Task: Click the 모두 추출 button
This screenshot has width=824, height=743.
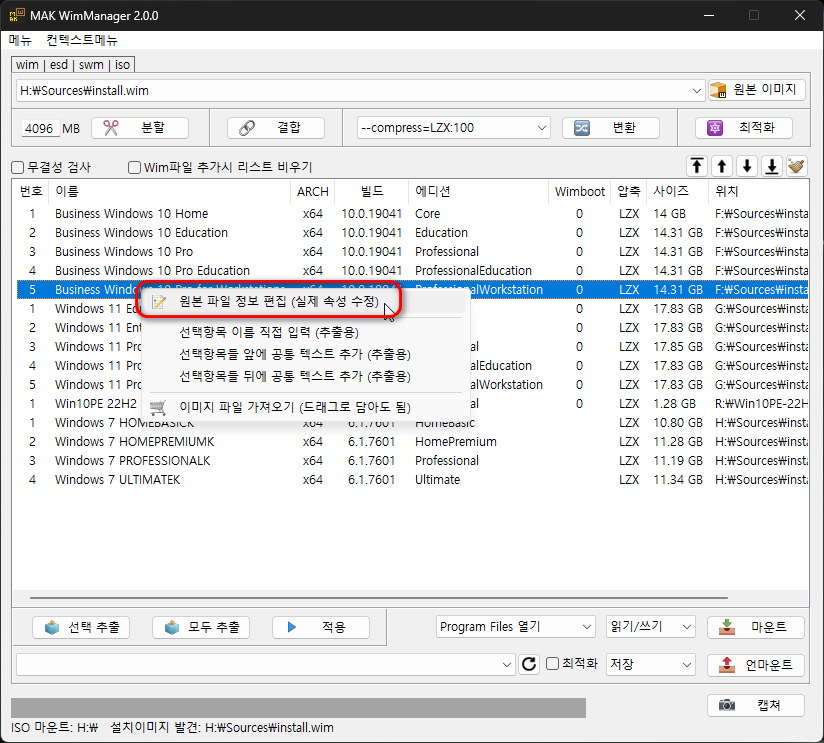Action: [201, 627]
